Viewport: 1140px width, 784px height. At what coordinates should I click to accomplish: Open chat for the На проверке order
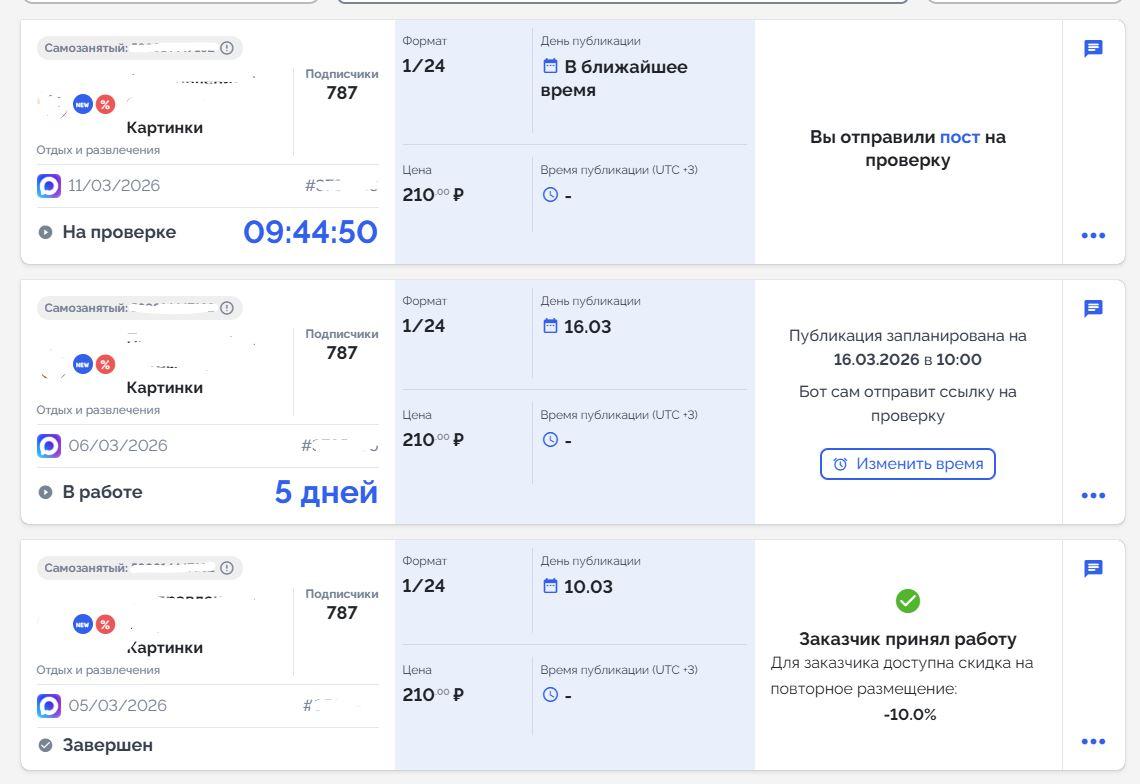(1093, 49)
